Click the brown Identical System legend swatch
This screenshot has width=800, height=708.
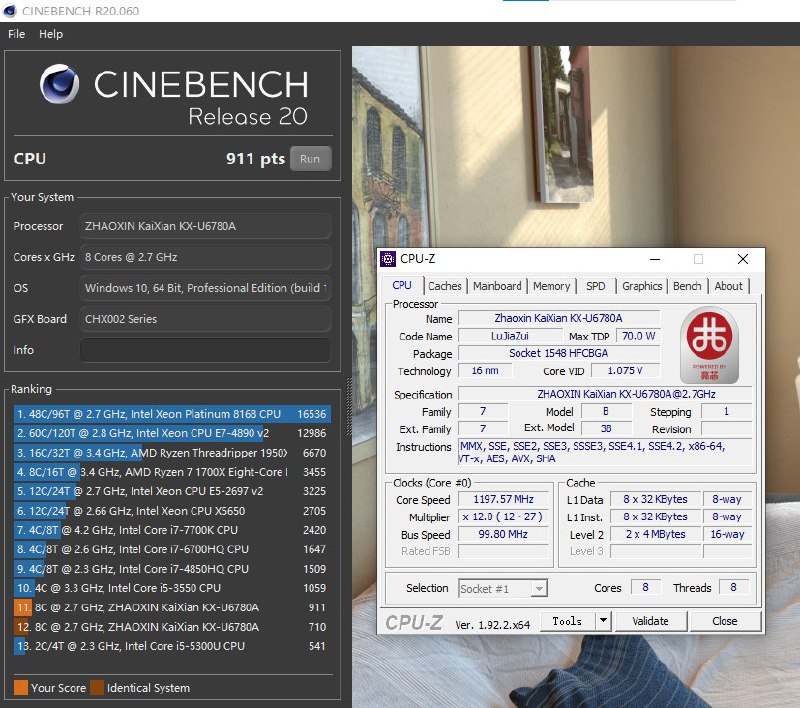(97, 688)
